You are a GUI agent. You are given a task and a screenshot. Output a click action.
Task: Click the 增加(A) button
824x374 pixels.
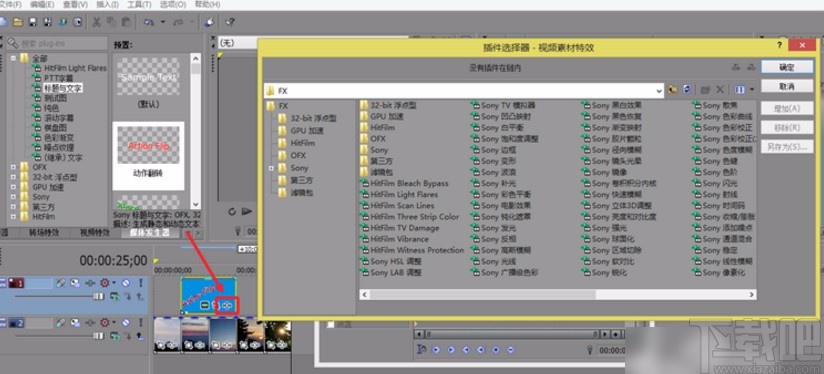[787, 109]
